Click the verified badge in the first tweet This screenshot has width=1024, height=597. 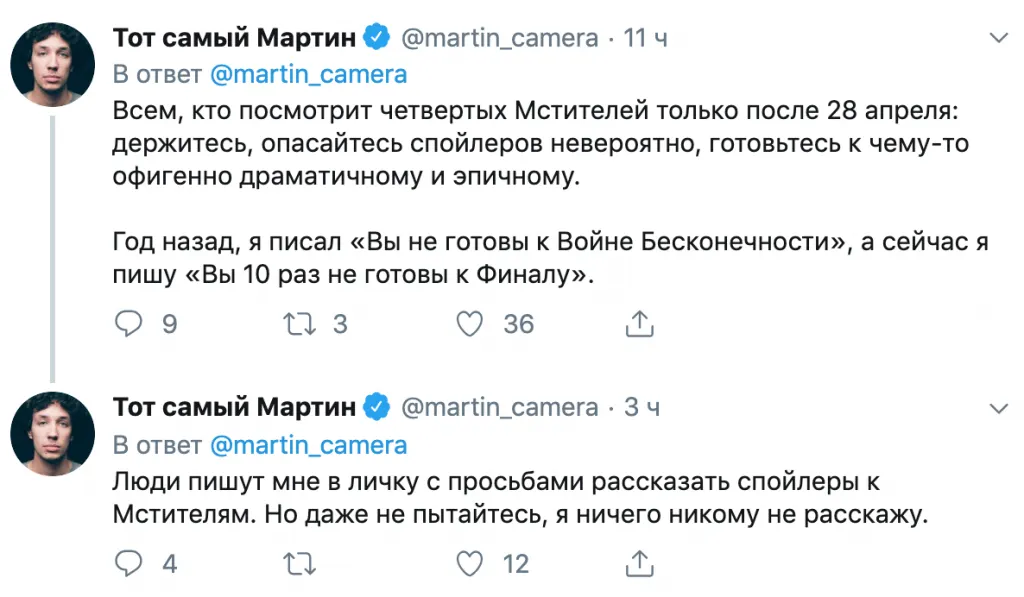[376, 39]
